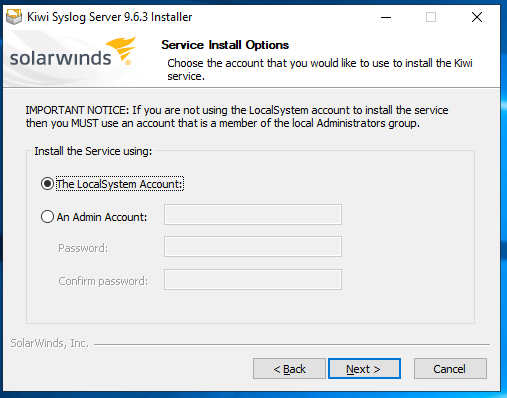Click the maximize window button
507x398 pixels.
coord(431,17)
